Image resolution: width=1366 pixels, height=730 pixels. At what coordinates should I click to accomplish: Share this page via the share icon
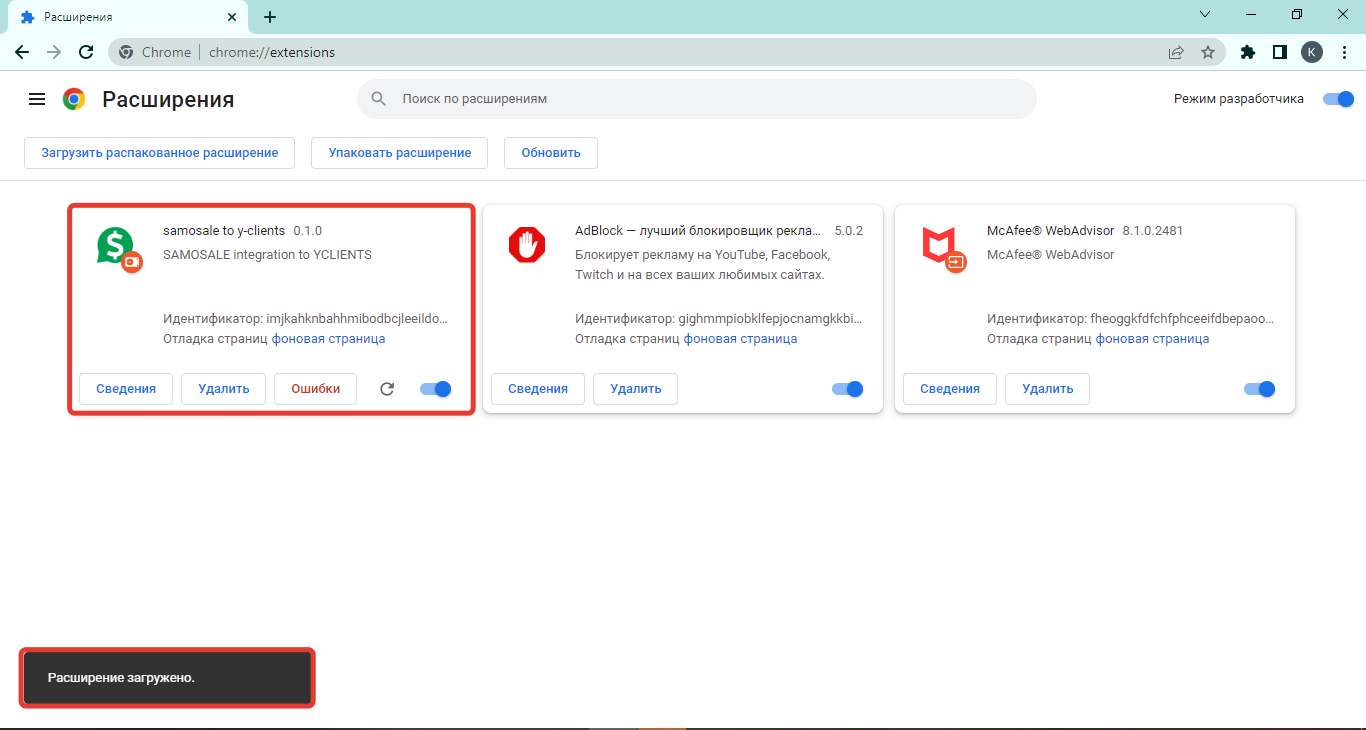1176,52
